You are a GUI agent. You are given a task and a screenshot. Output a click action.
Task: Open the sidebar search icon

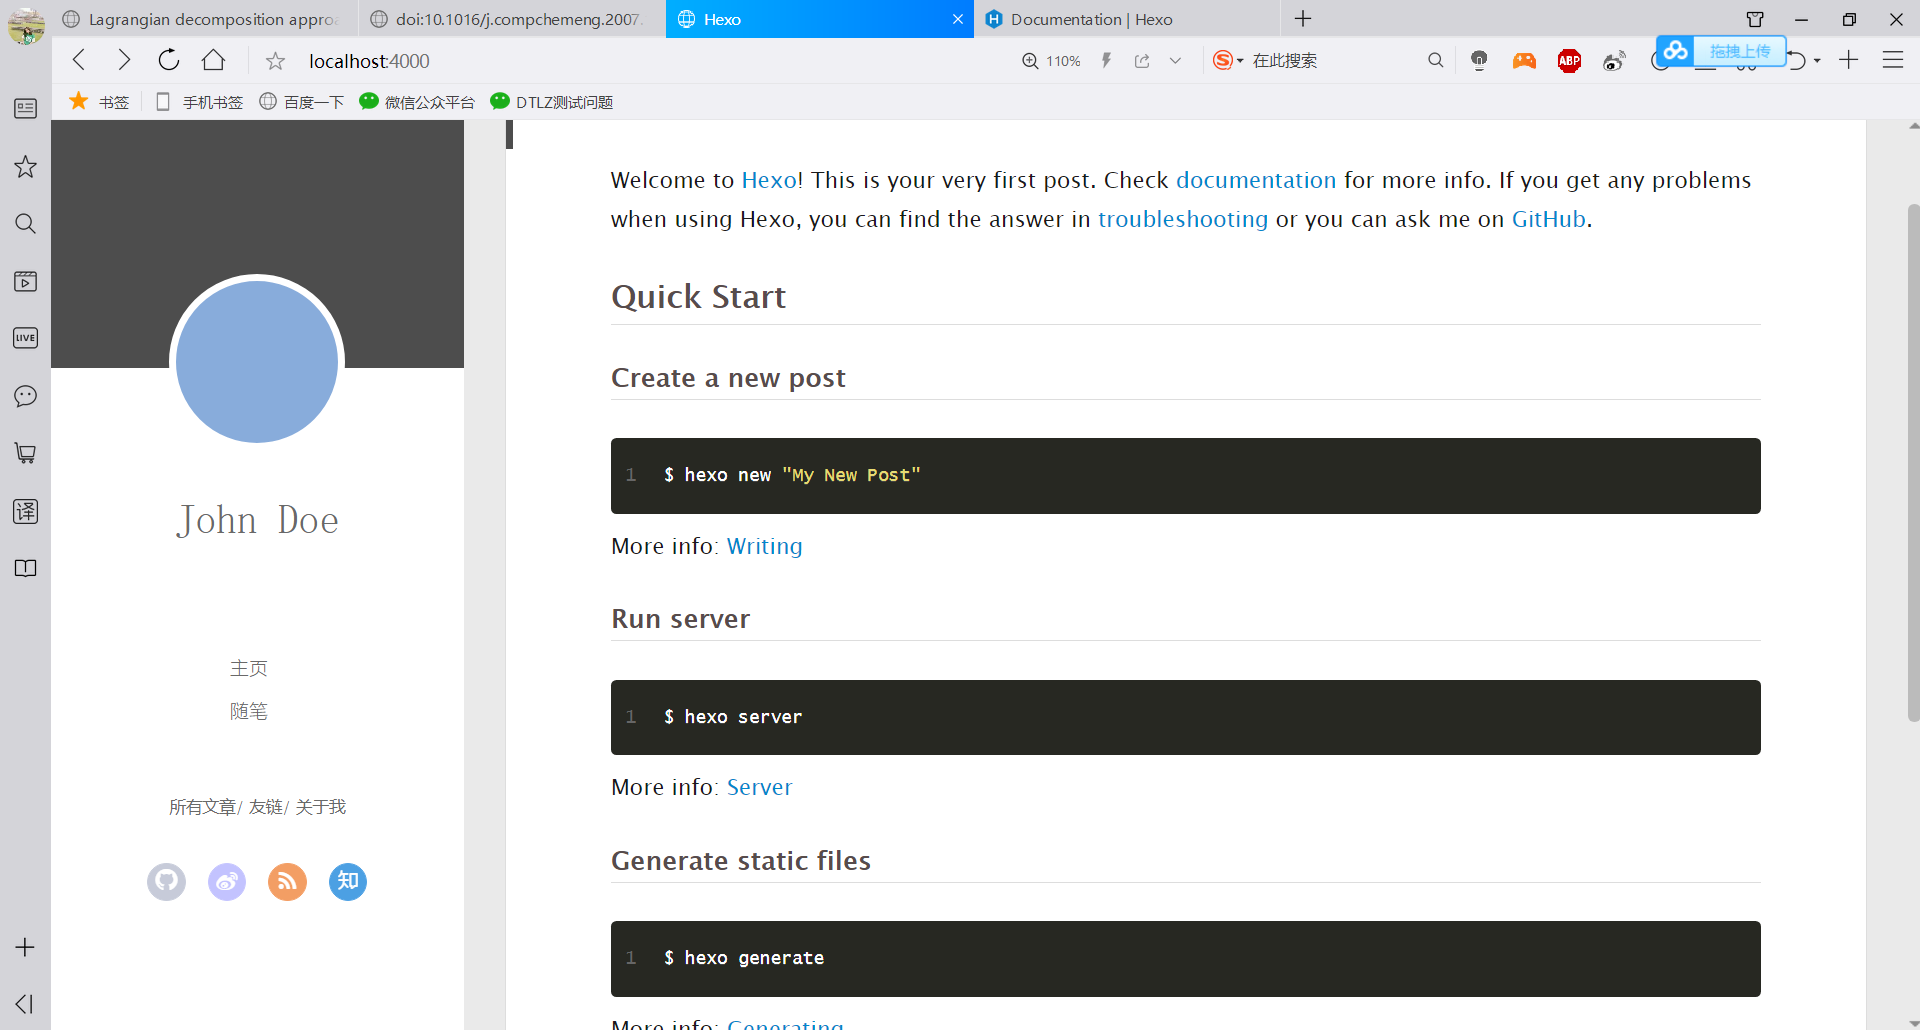click(26, 223)
